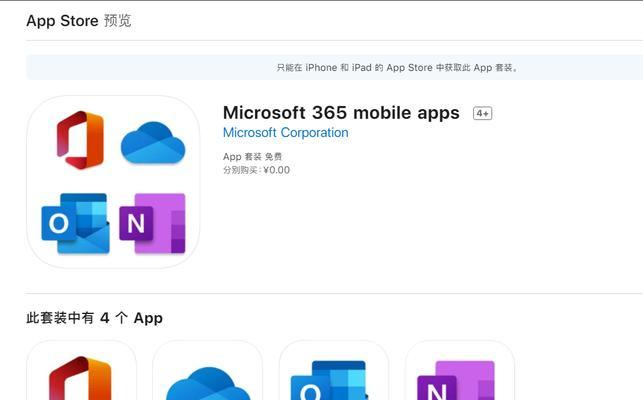Image resolution: width=643 pixels, height=400 pixels.
Task: Click the Microsoft 365 mobile apps title
Action: [x=341, y=113]
